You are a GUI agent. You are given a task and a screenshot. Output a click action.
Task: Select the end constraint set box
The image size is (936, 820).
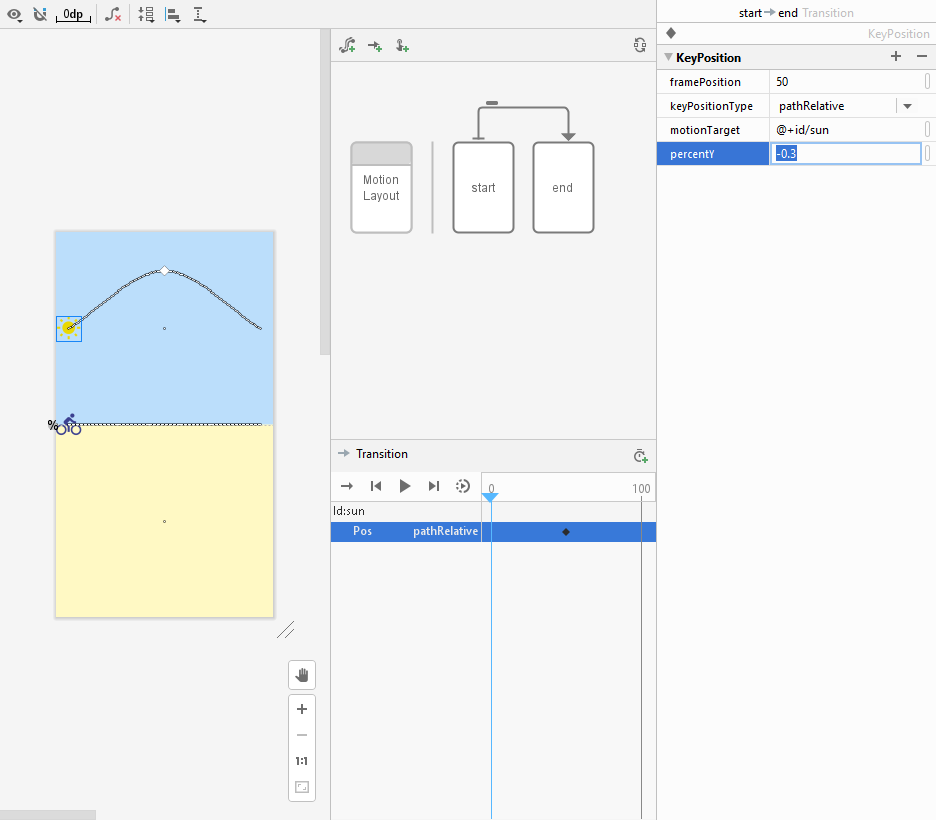[x=563, y=187]
